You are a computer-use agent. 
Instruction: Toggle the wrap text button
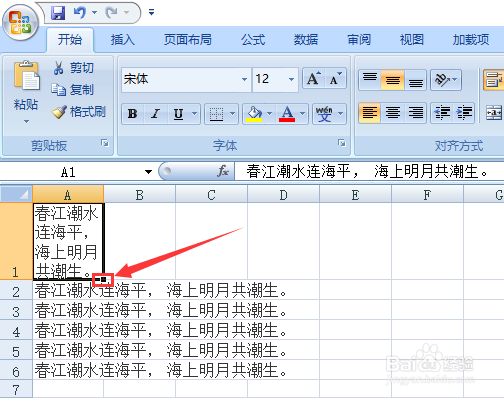click(494, 80)
